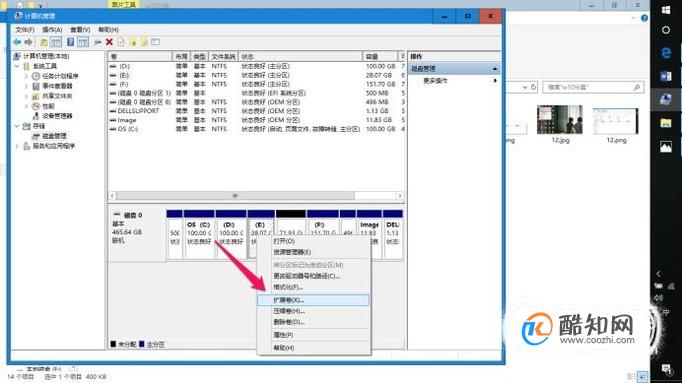Viewport: 682px width, 383px height.
Task: Collapse the Storage (存储) tree node
Action: tap(17, 126)
